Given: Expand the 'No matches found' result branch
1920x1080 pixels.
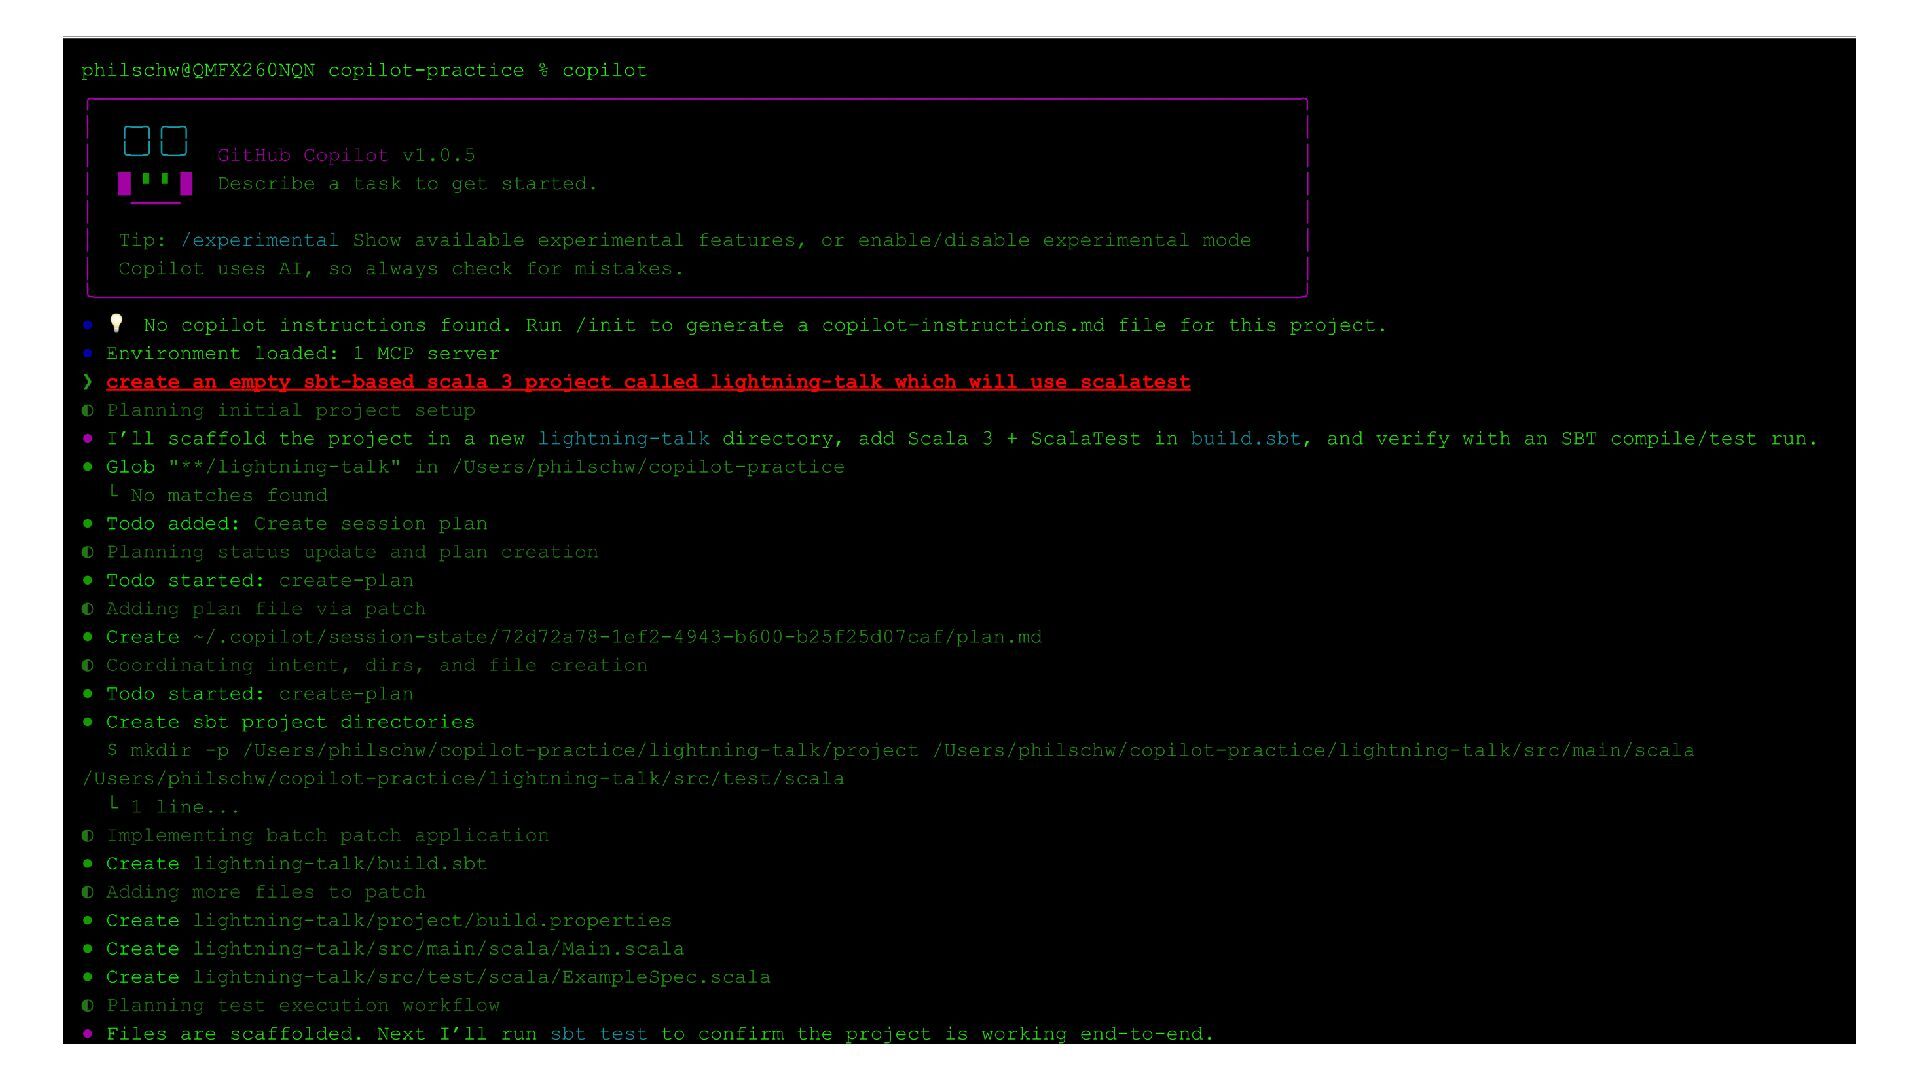Looking at the screenshot, I should [x=228, y=495].
